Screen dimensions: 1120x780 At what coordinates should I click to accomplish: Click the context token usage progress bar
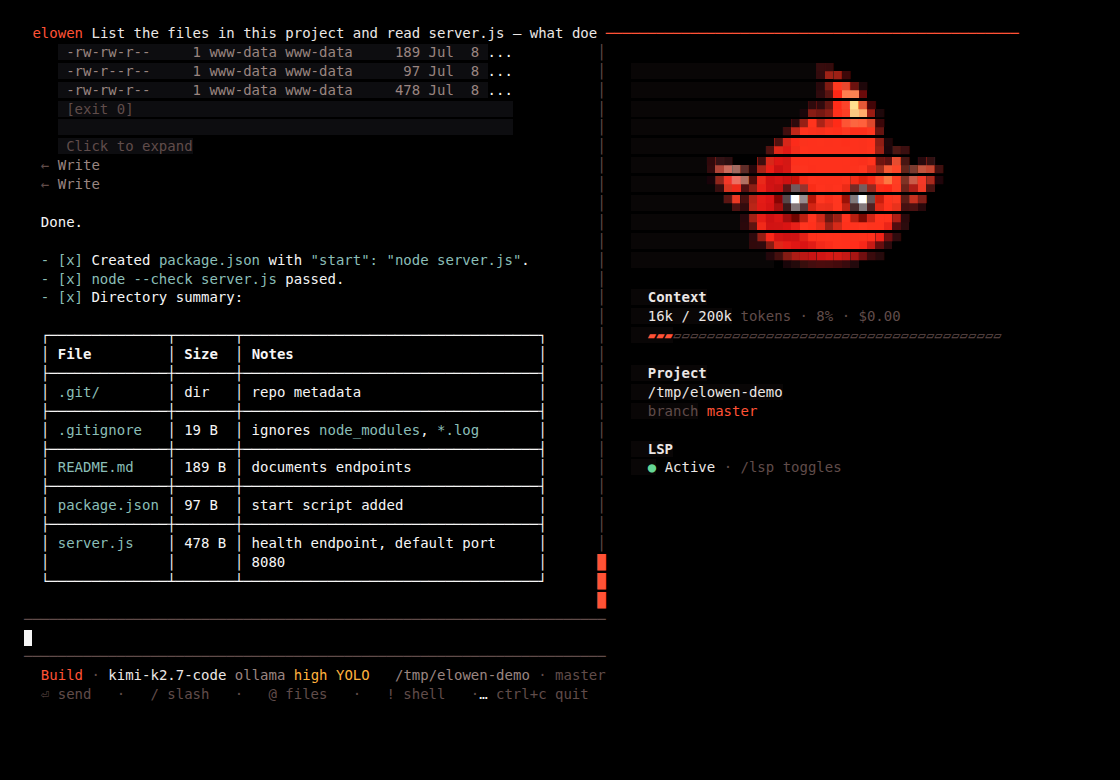824,336
